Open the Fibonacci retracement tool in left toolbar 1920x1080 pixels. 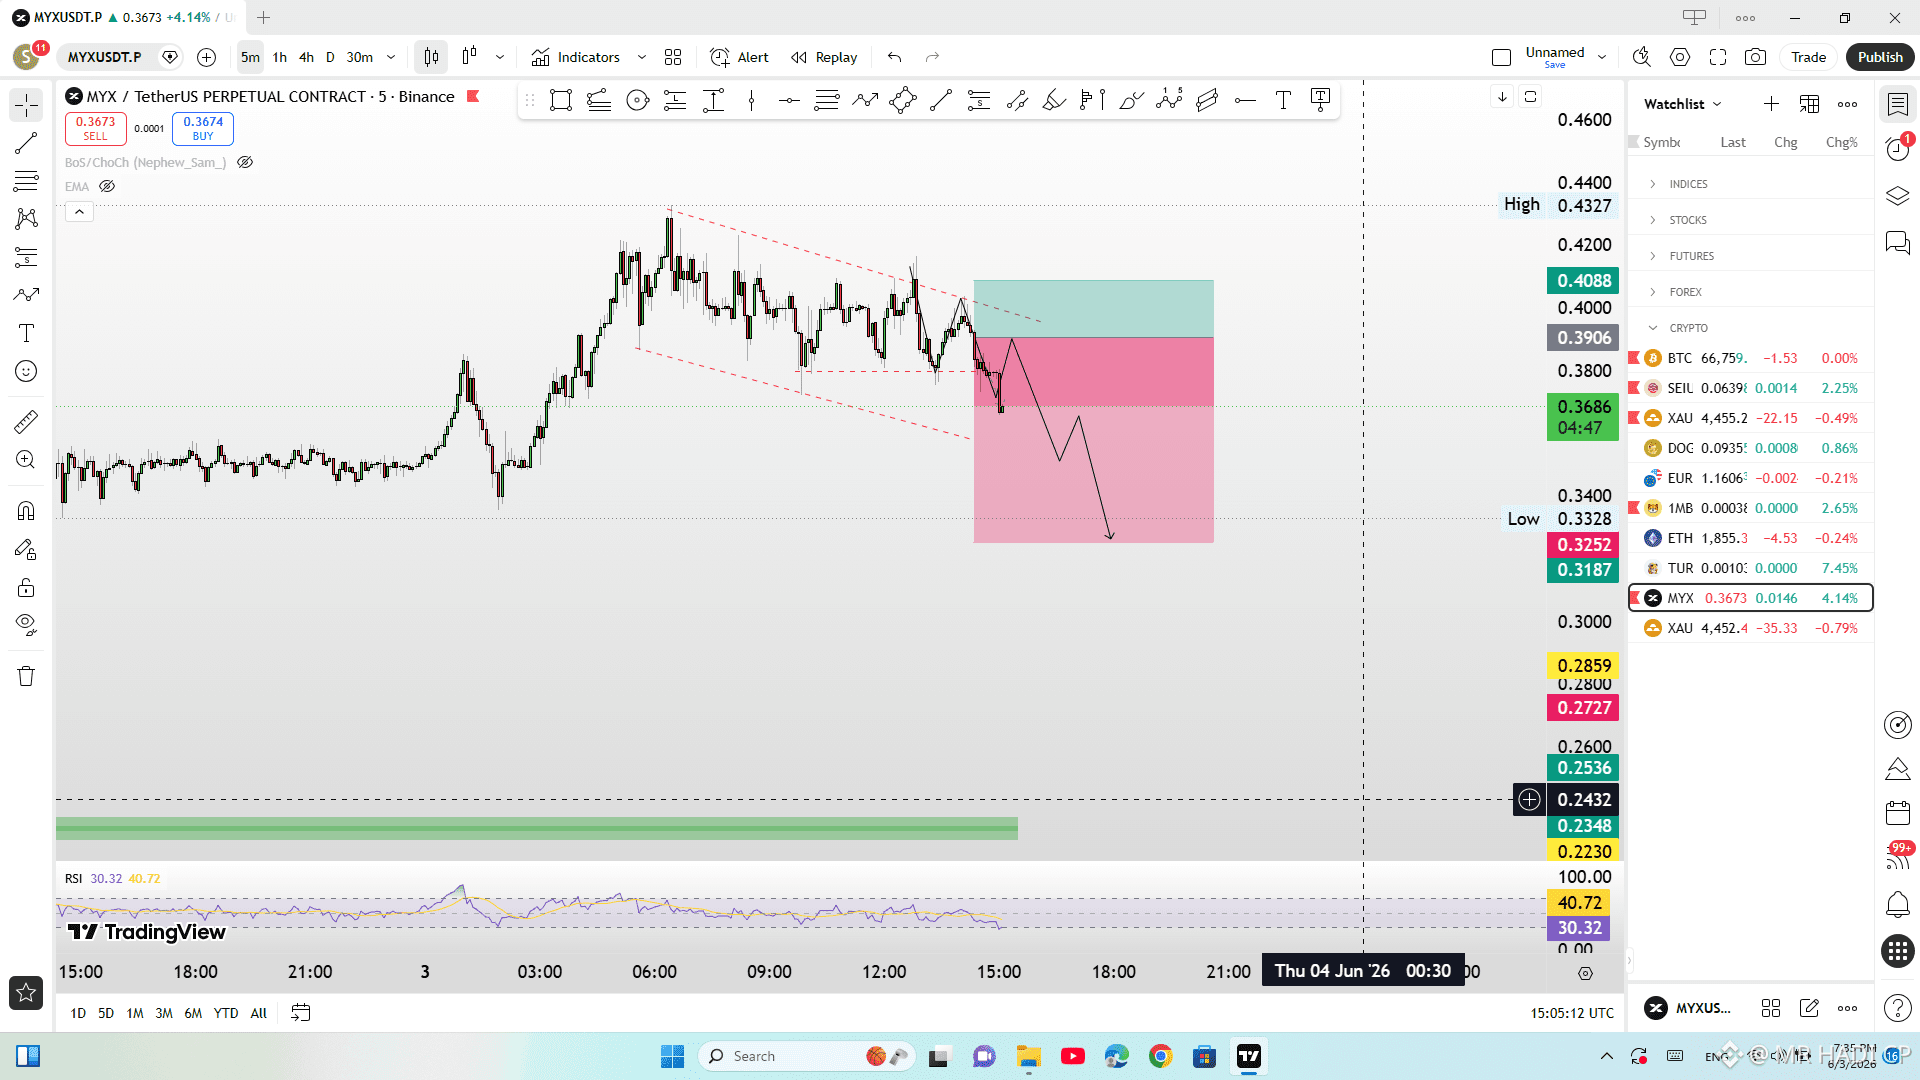tap(26, 181)
